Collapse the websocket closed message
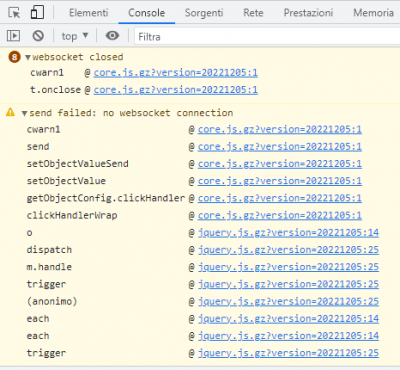 coord(28,57)
